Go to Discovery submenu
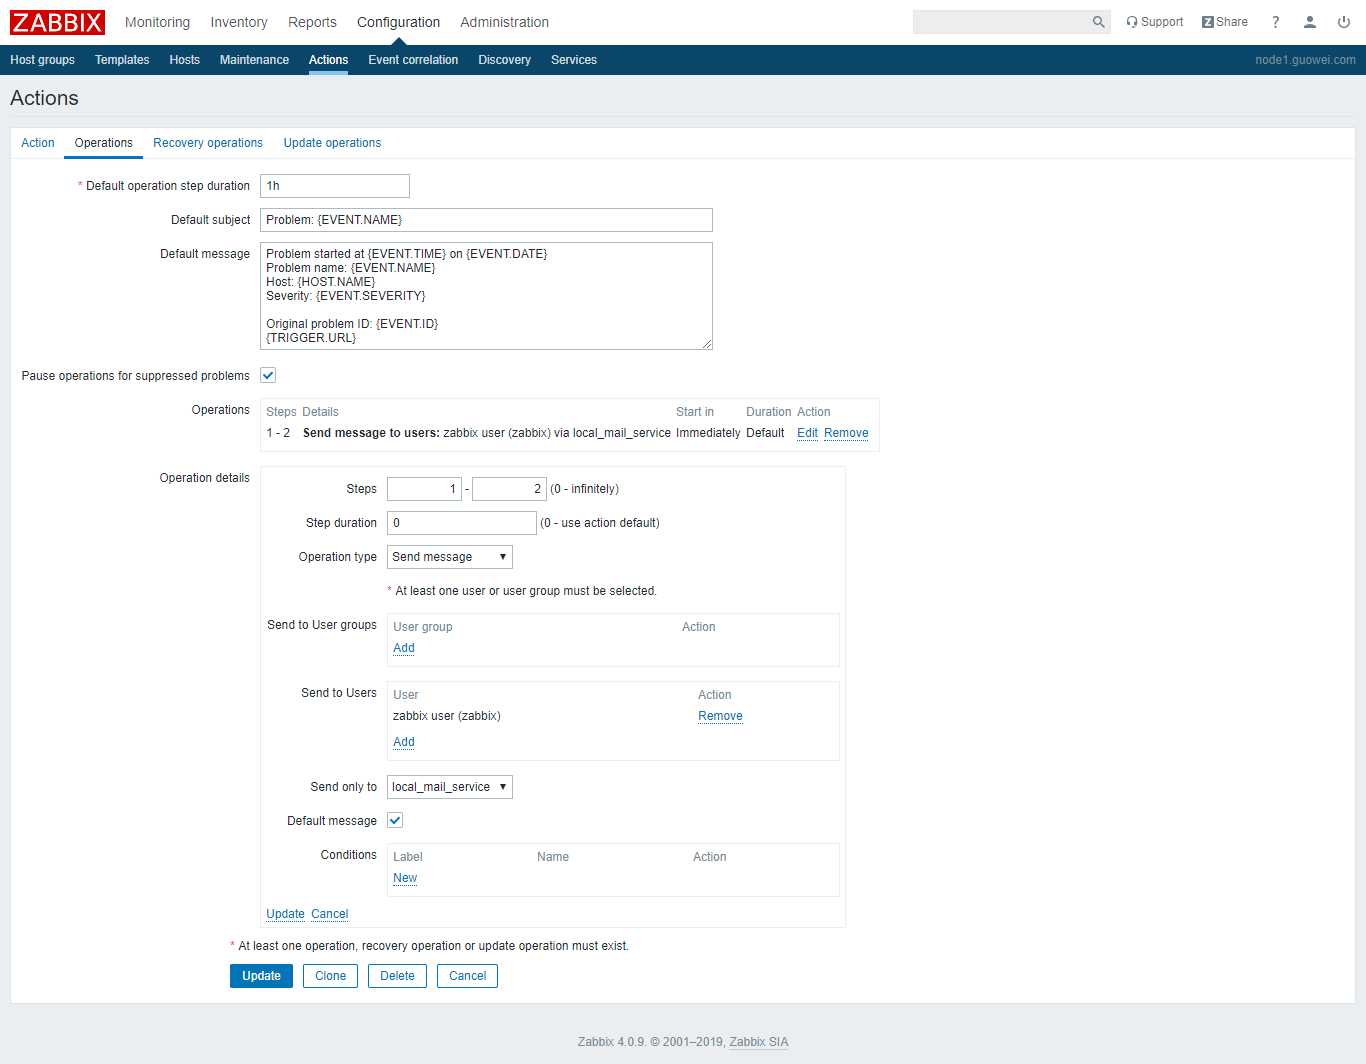Screen dimensions: 1366x1064 [x=504, y=60]
